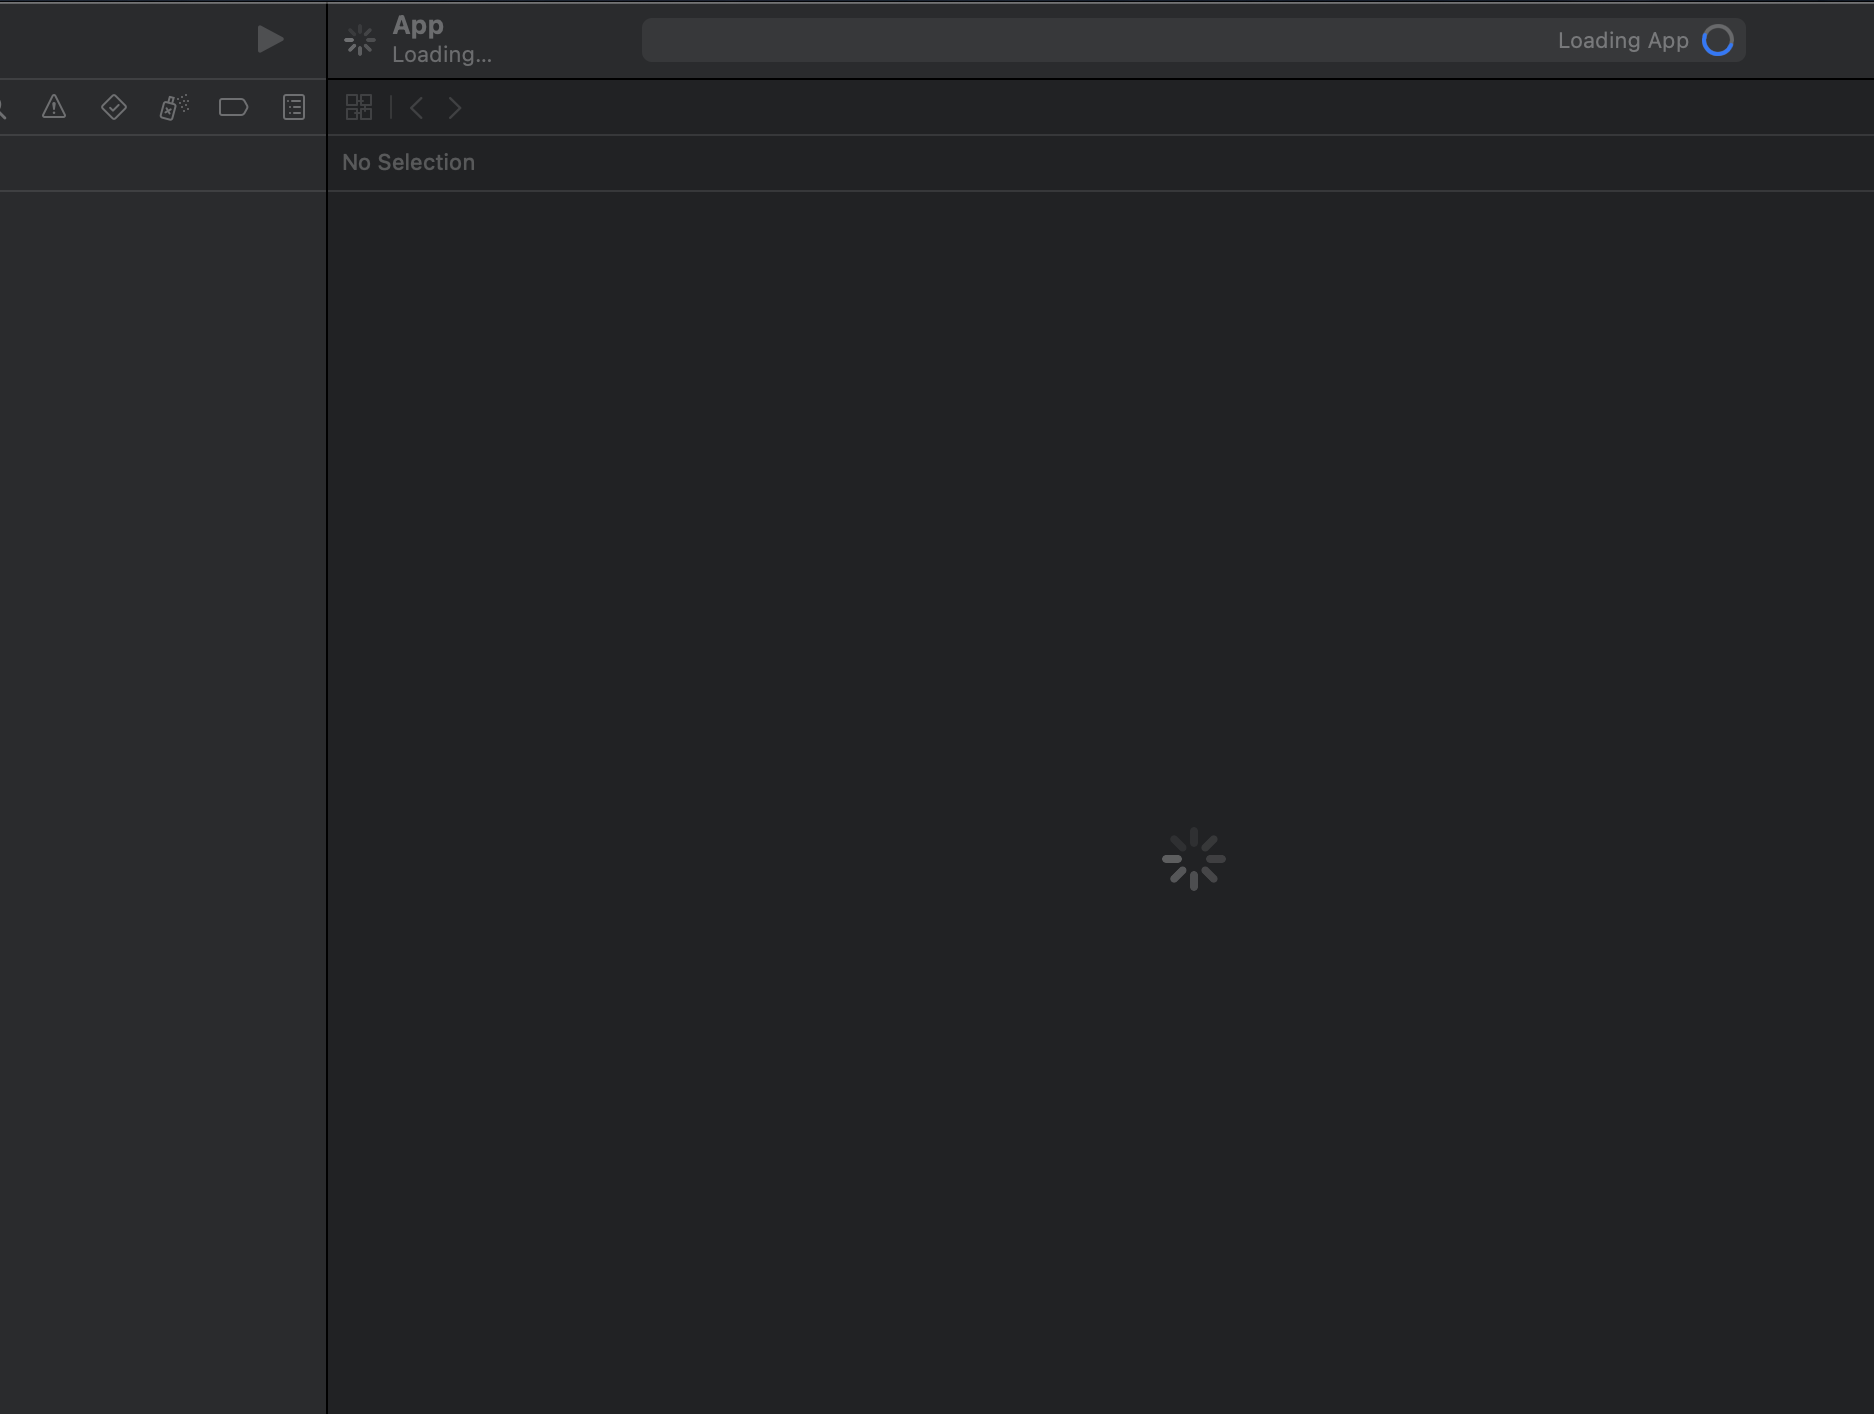1874x1414 pixels.
Task: Go back with the left chevron
Action: tap(417, 108)
